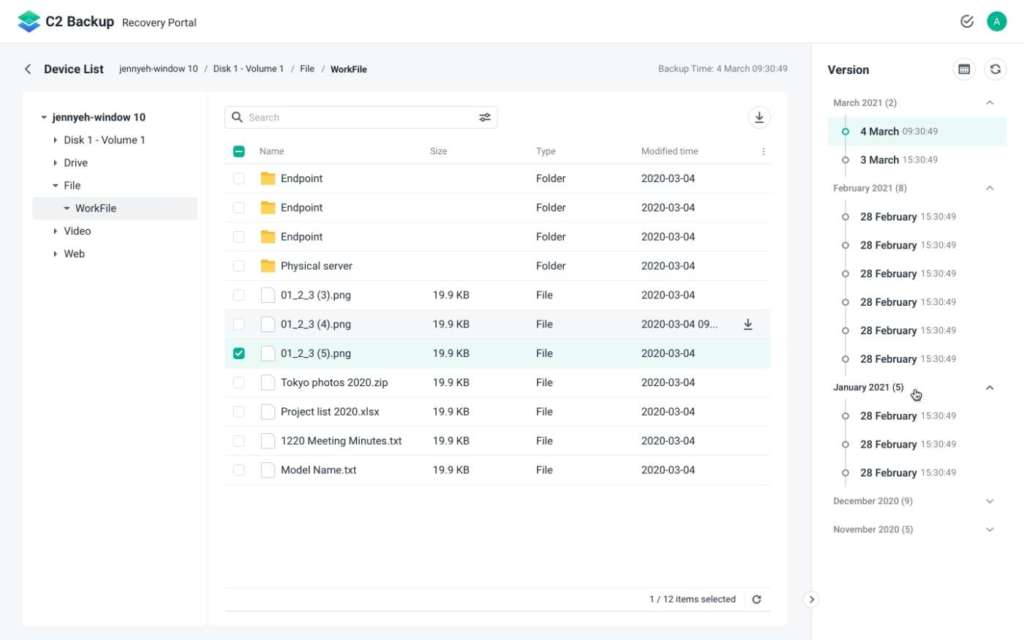
Task: Expand the Drive tree item
Action: point(57,162)
